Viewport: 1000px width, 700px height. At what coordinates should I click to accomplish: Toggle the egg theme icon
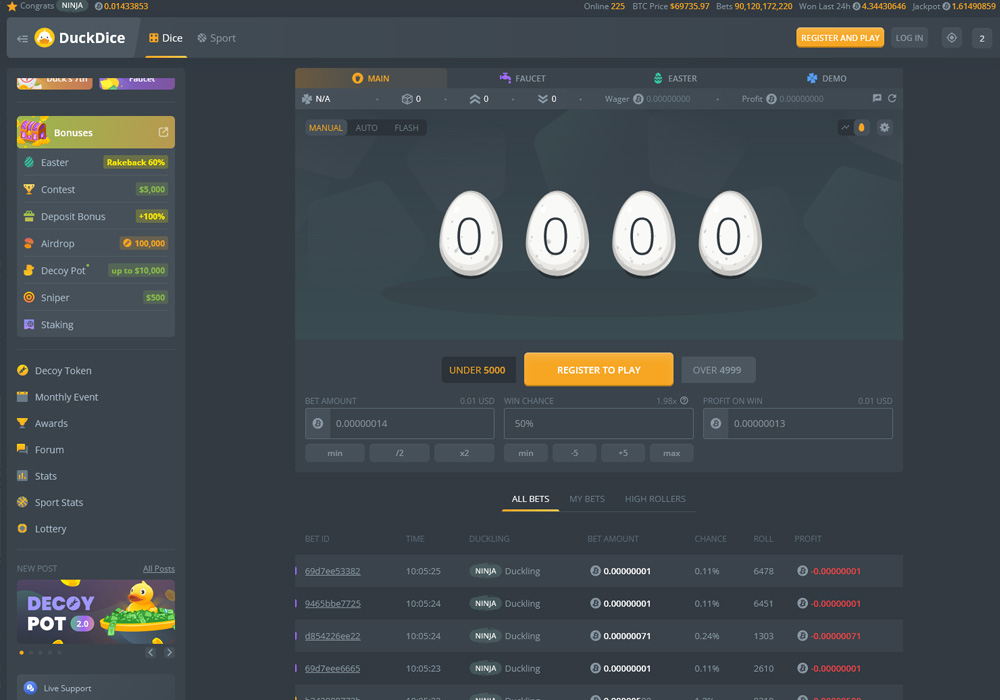click(x=862, y=128)
